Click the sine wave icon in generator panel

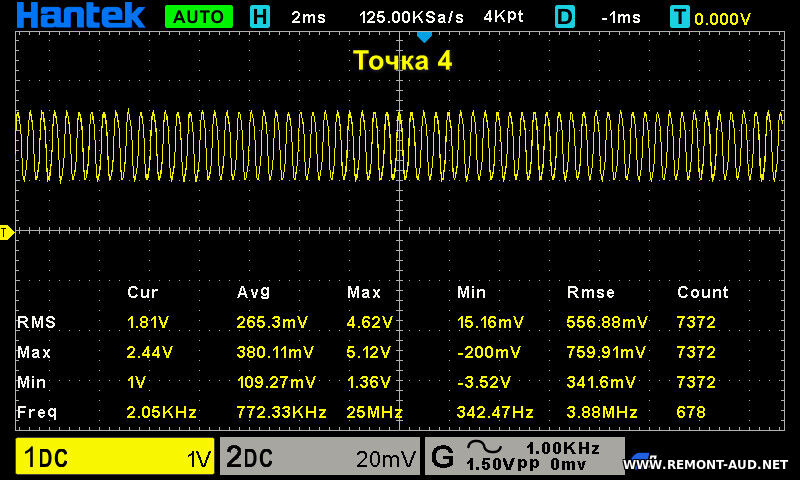[484, 447]
